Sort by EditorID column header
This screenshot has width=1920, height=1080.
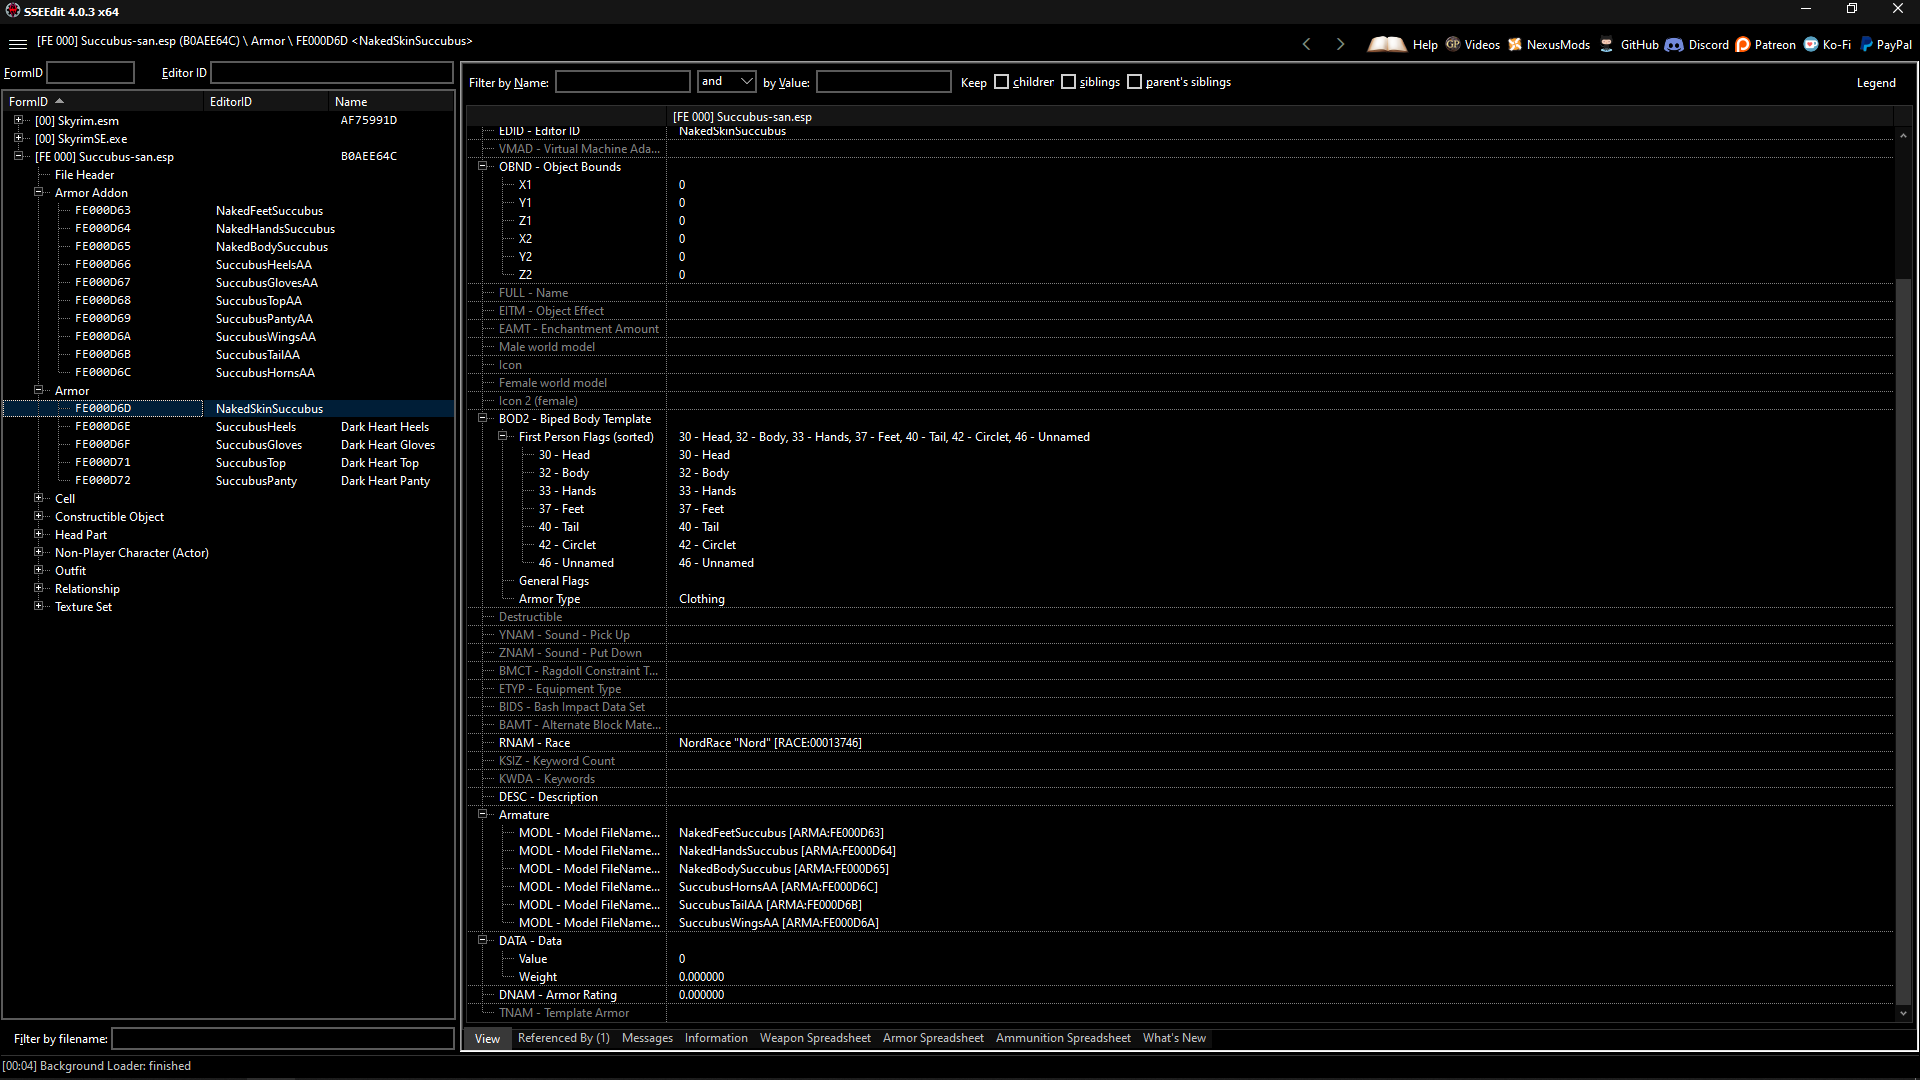(x=266, y=101)
